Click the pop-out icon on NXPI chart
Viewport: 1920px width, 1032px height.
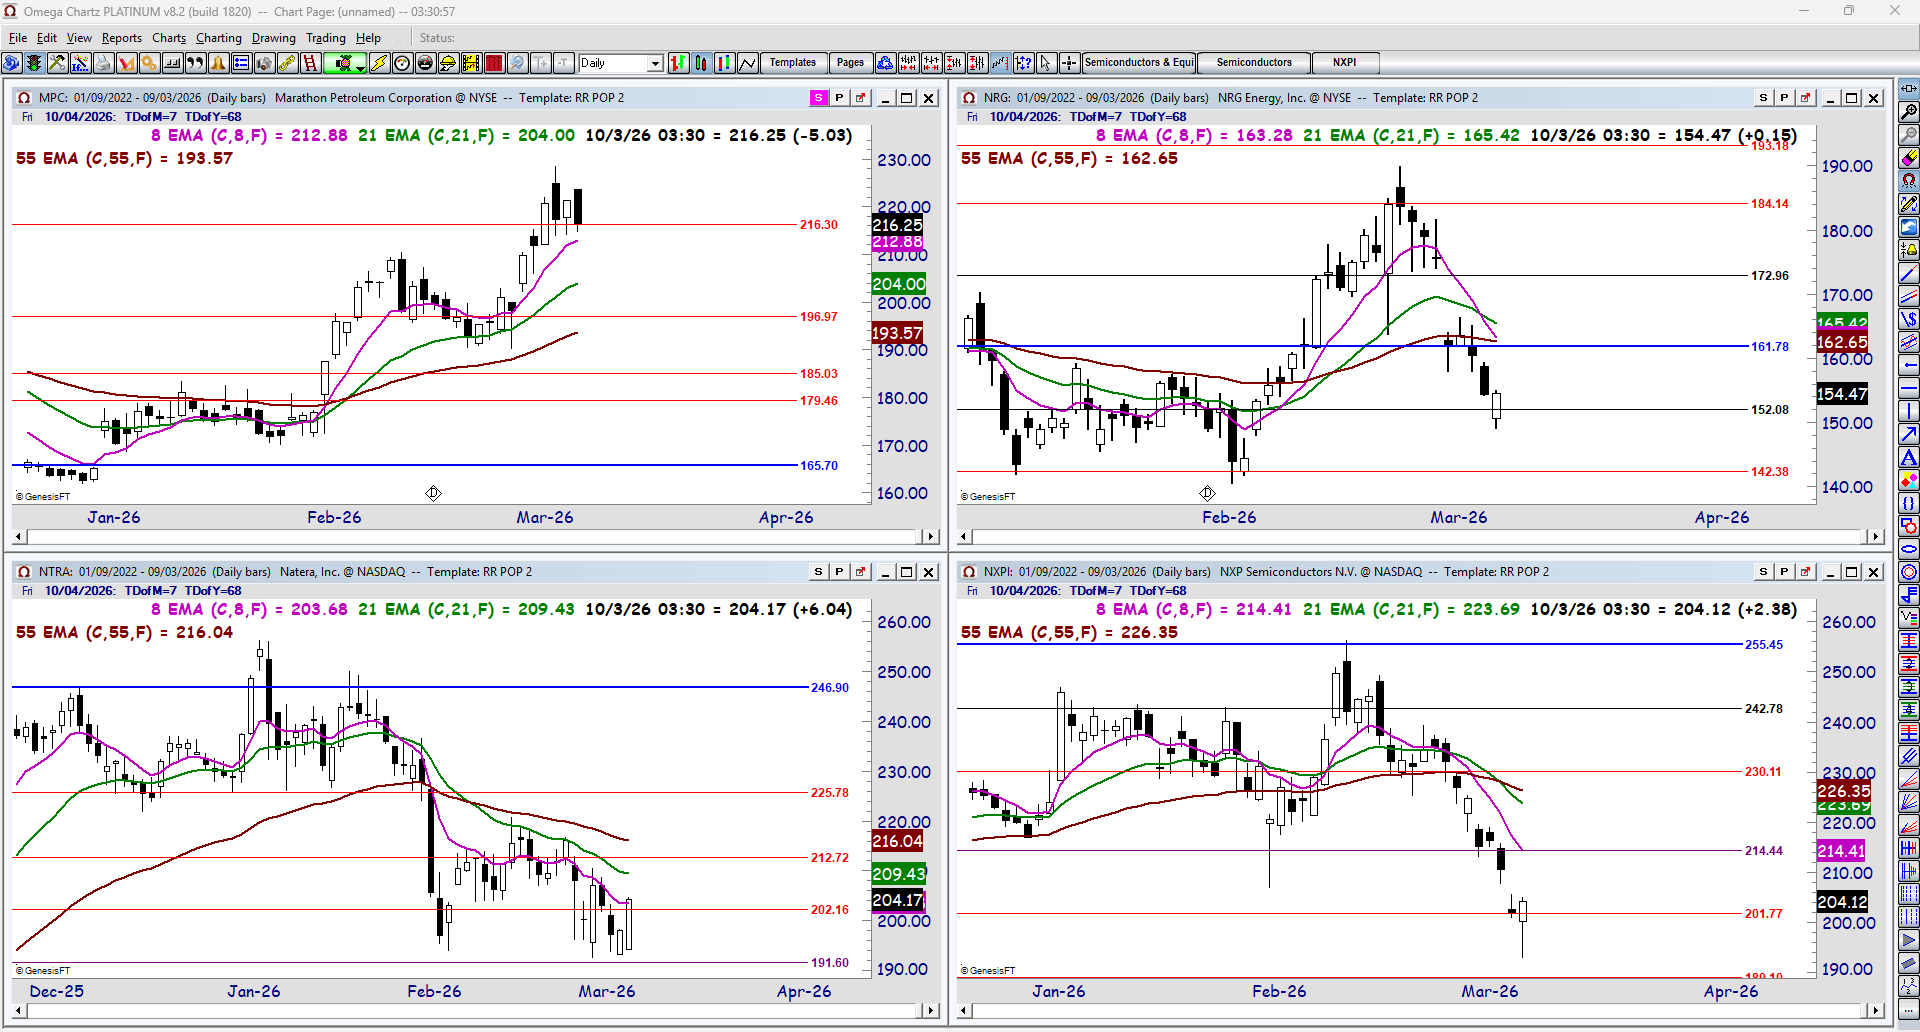[x=1805, y=572]
